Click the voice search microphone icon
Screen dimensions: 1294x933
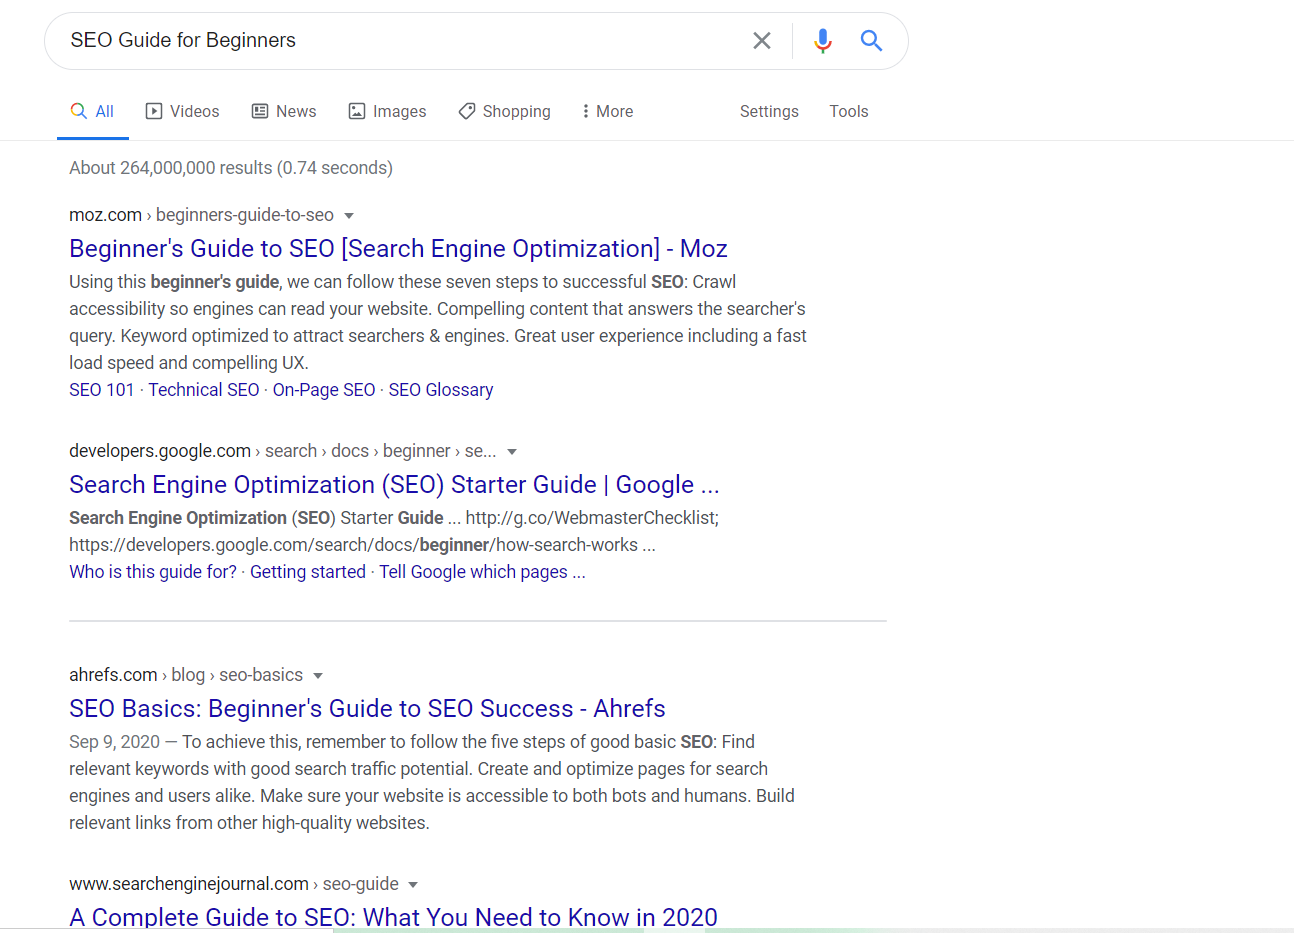coord(822,41)
